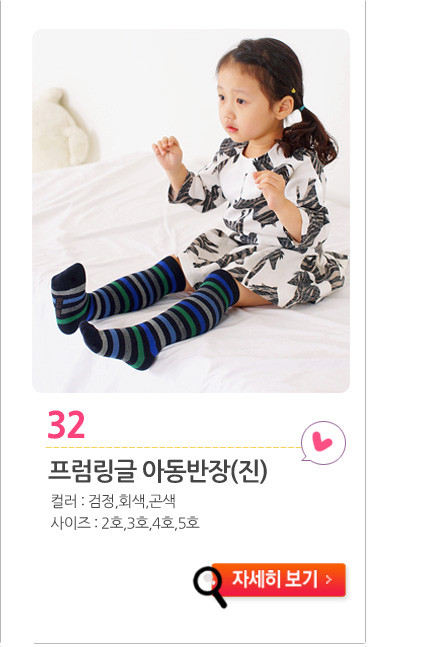Click the white plush toy in photo
Image resolution: width=430 pixels, height=647 pixels.
[x=61, y=130]
